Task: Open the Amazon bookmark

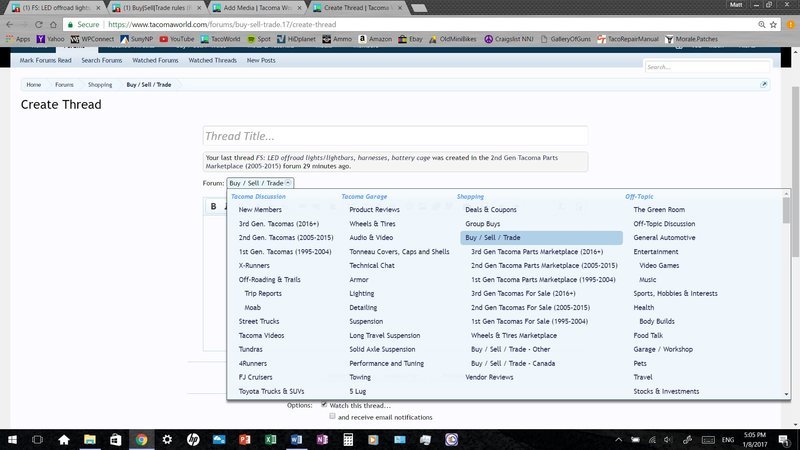Action: [375, 39]
